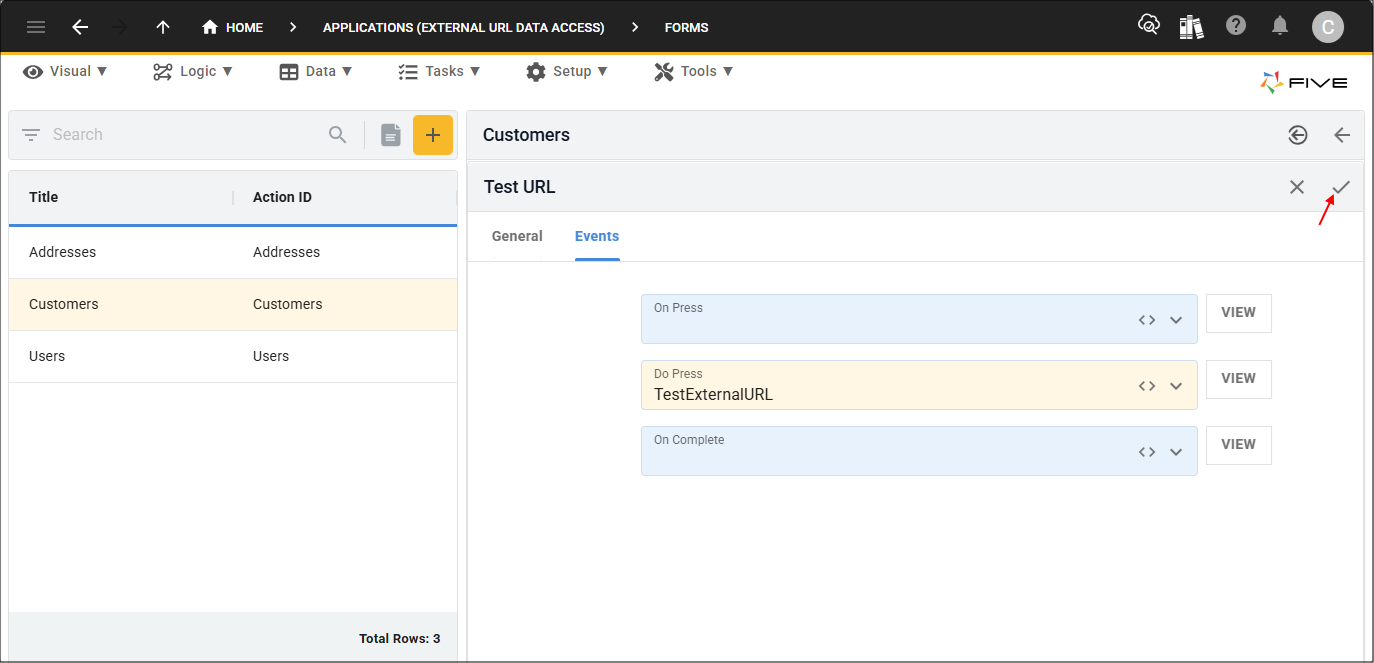Click the Search input field

point(185,135)
